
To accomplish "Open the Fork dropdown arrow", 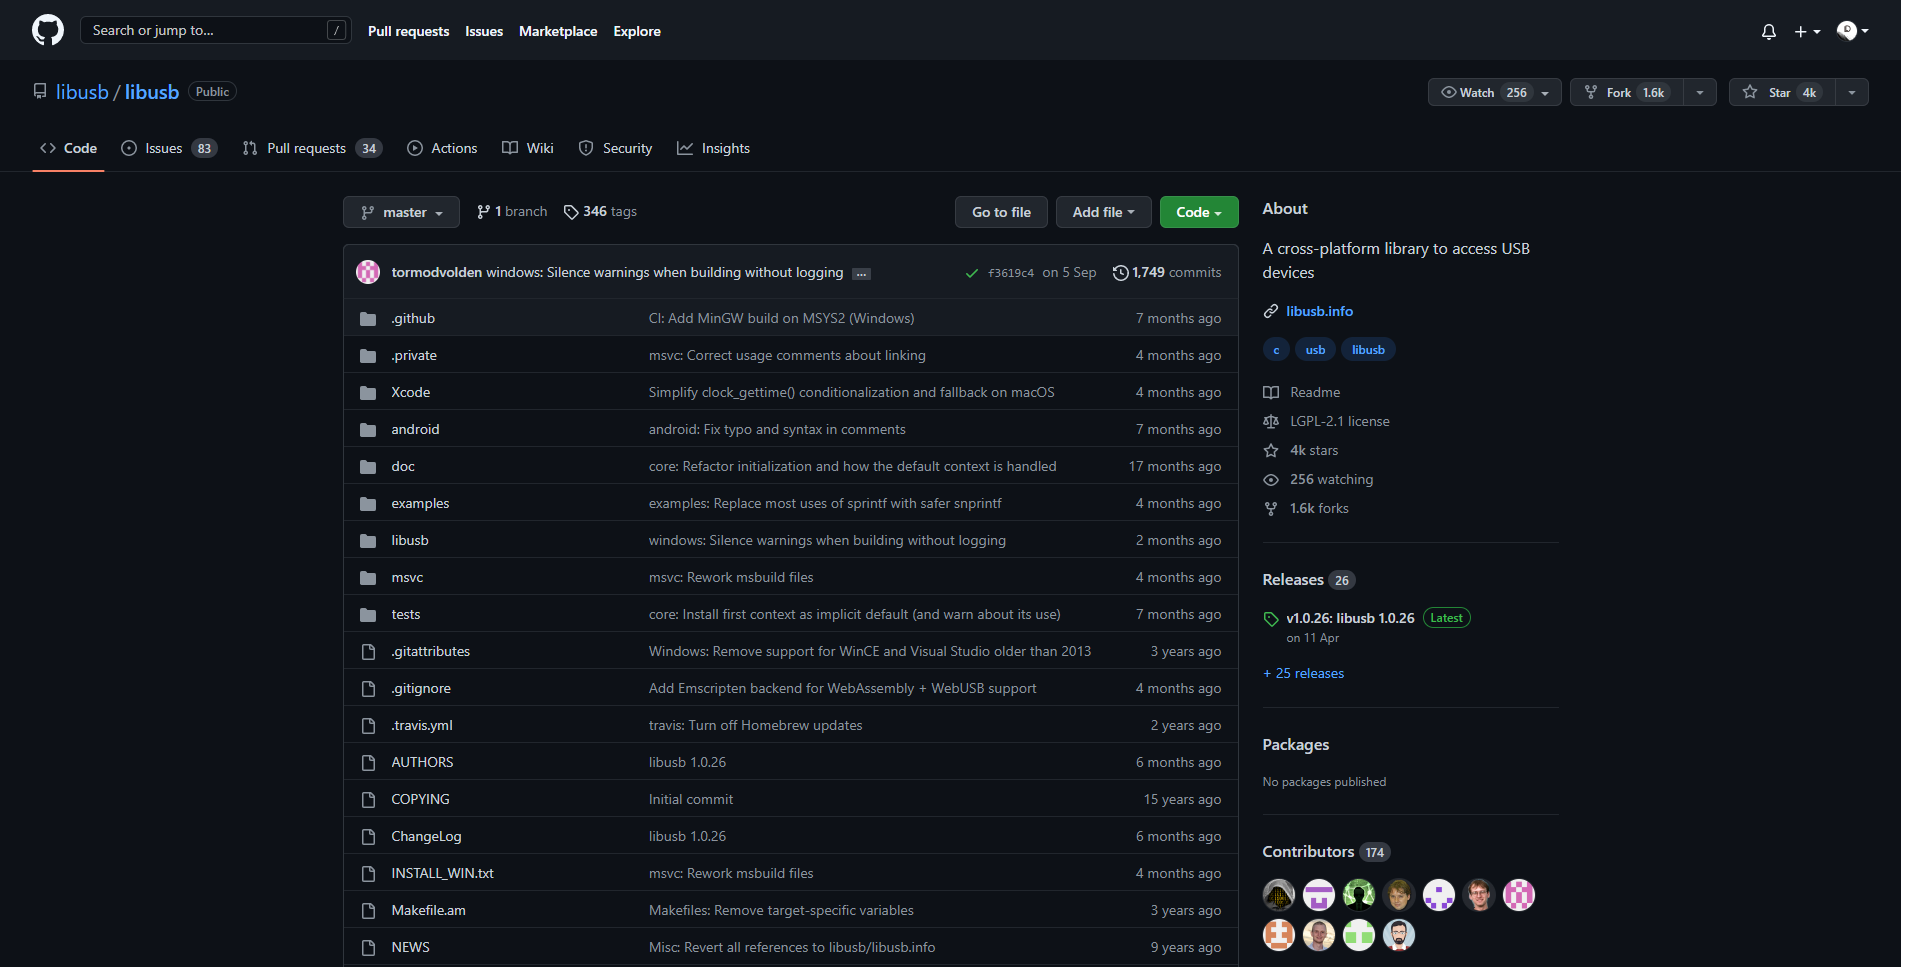I will [1700, 92].
